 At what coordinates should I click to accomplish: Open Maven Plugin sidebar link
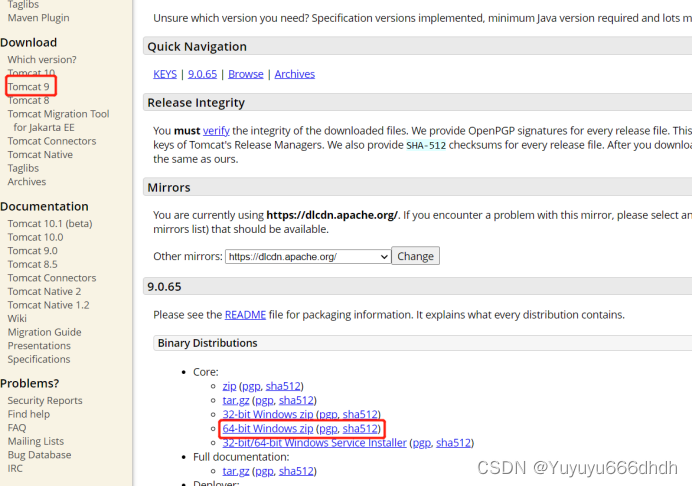pyautogui.click(x=38, y=18)
